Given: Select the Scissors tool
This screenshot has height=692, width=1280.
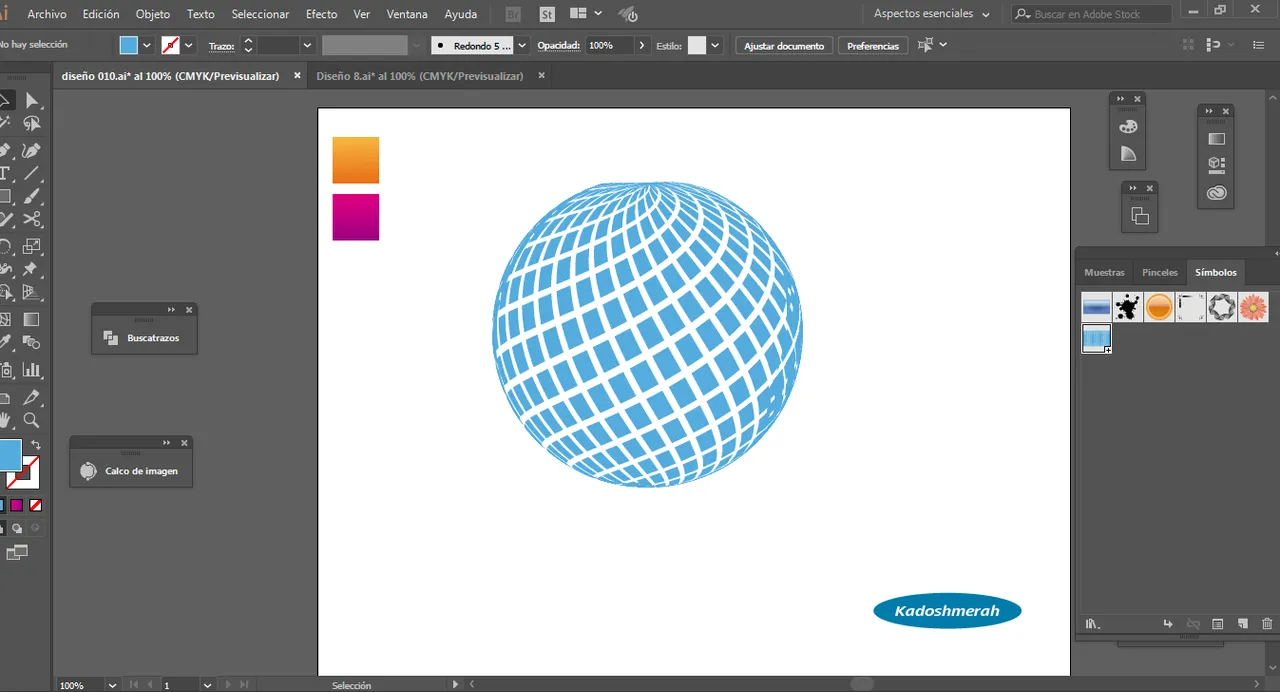Looking at the screenshot, I should (x=32, y=220).
